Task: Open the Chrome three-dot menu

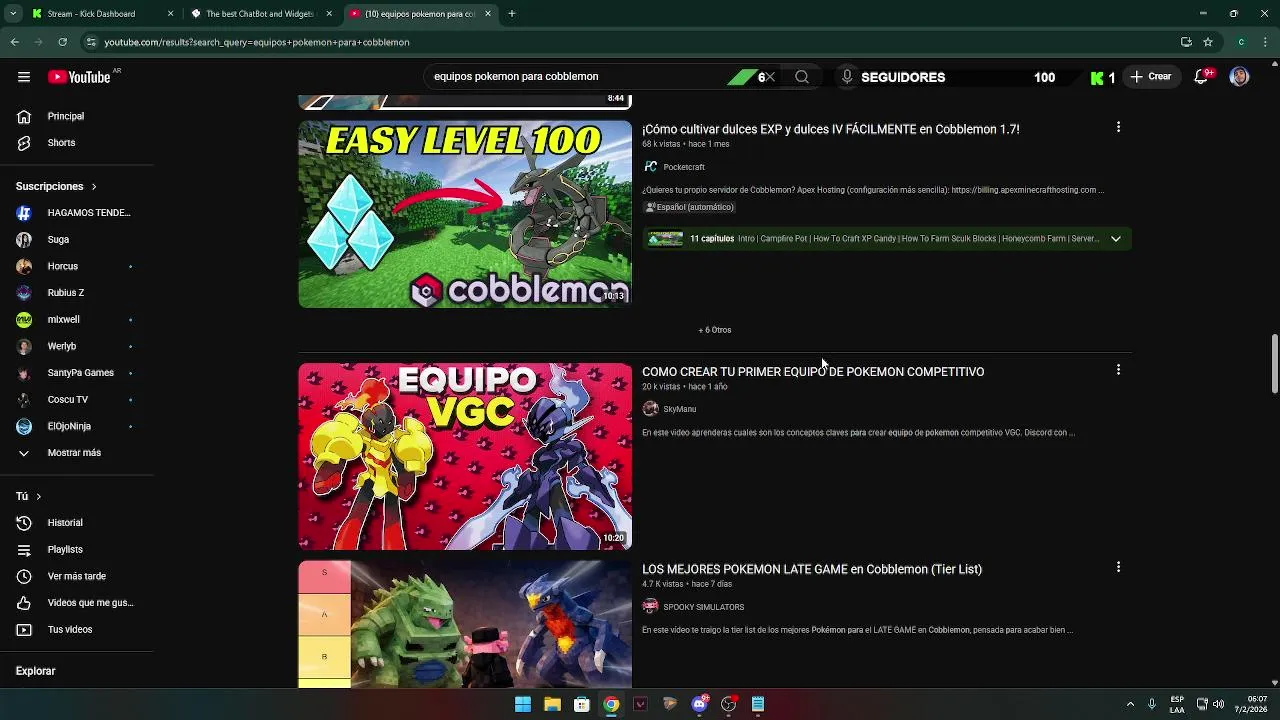Action: (x=1265, y=42)
